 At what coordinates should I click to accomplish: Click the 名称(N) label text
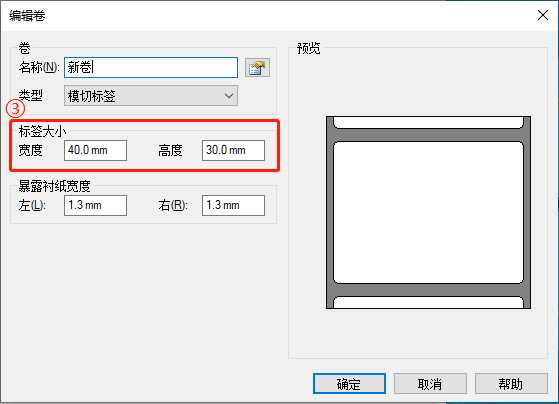pos(39,67)
